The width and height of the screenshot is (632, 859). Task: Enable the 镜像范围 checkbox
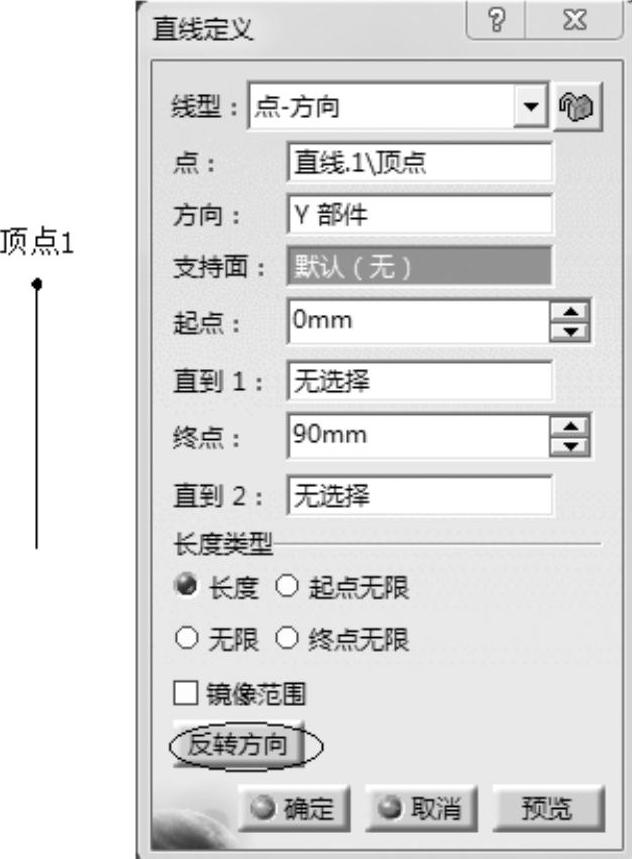186,692
